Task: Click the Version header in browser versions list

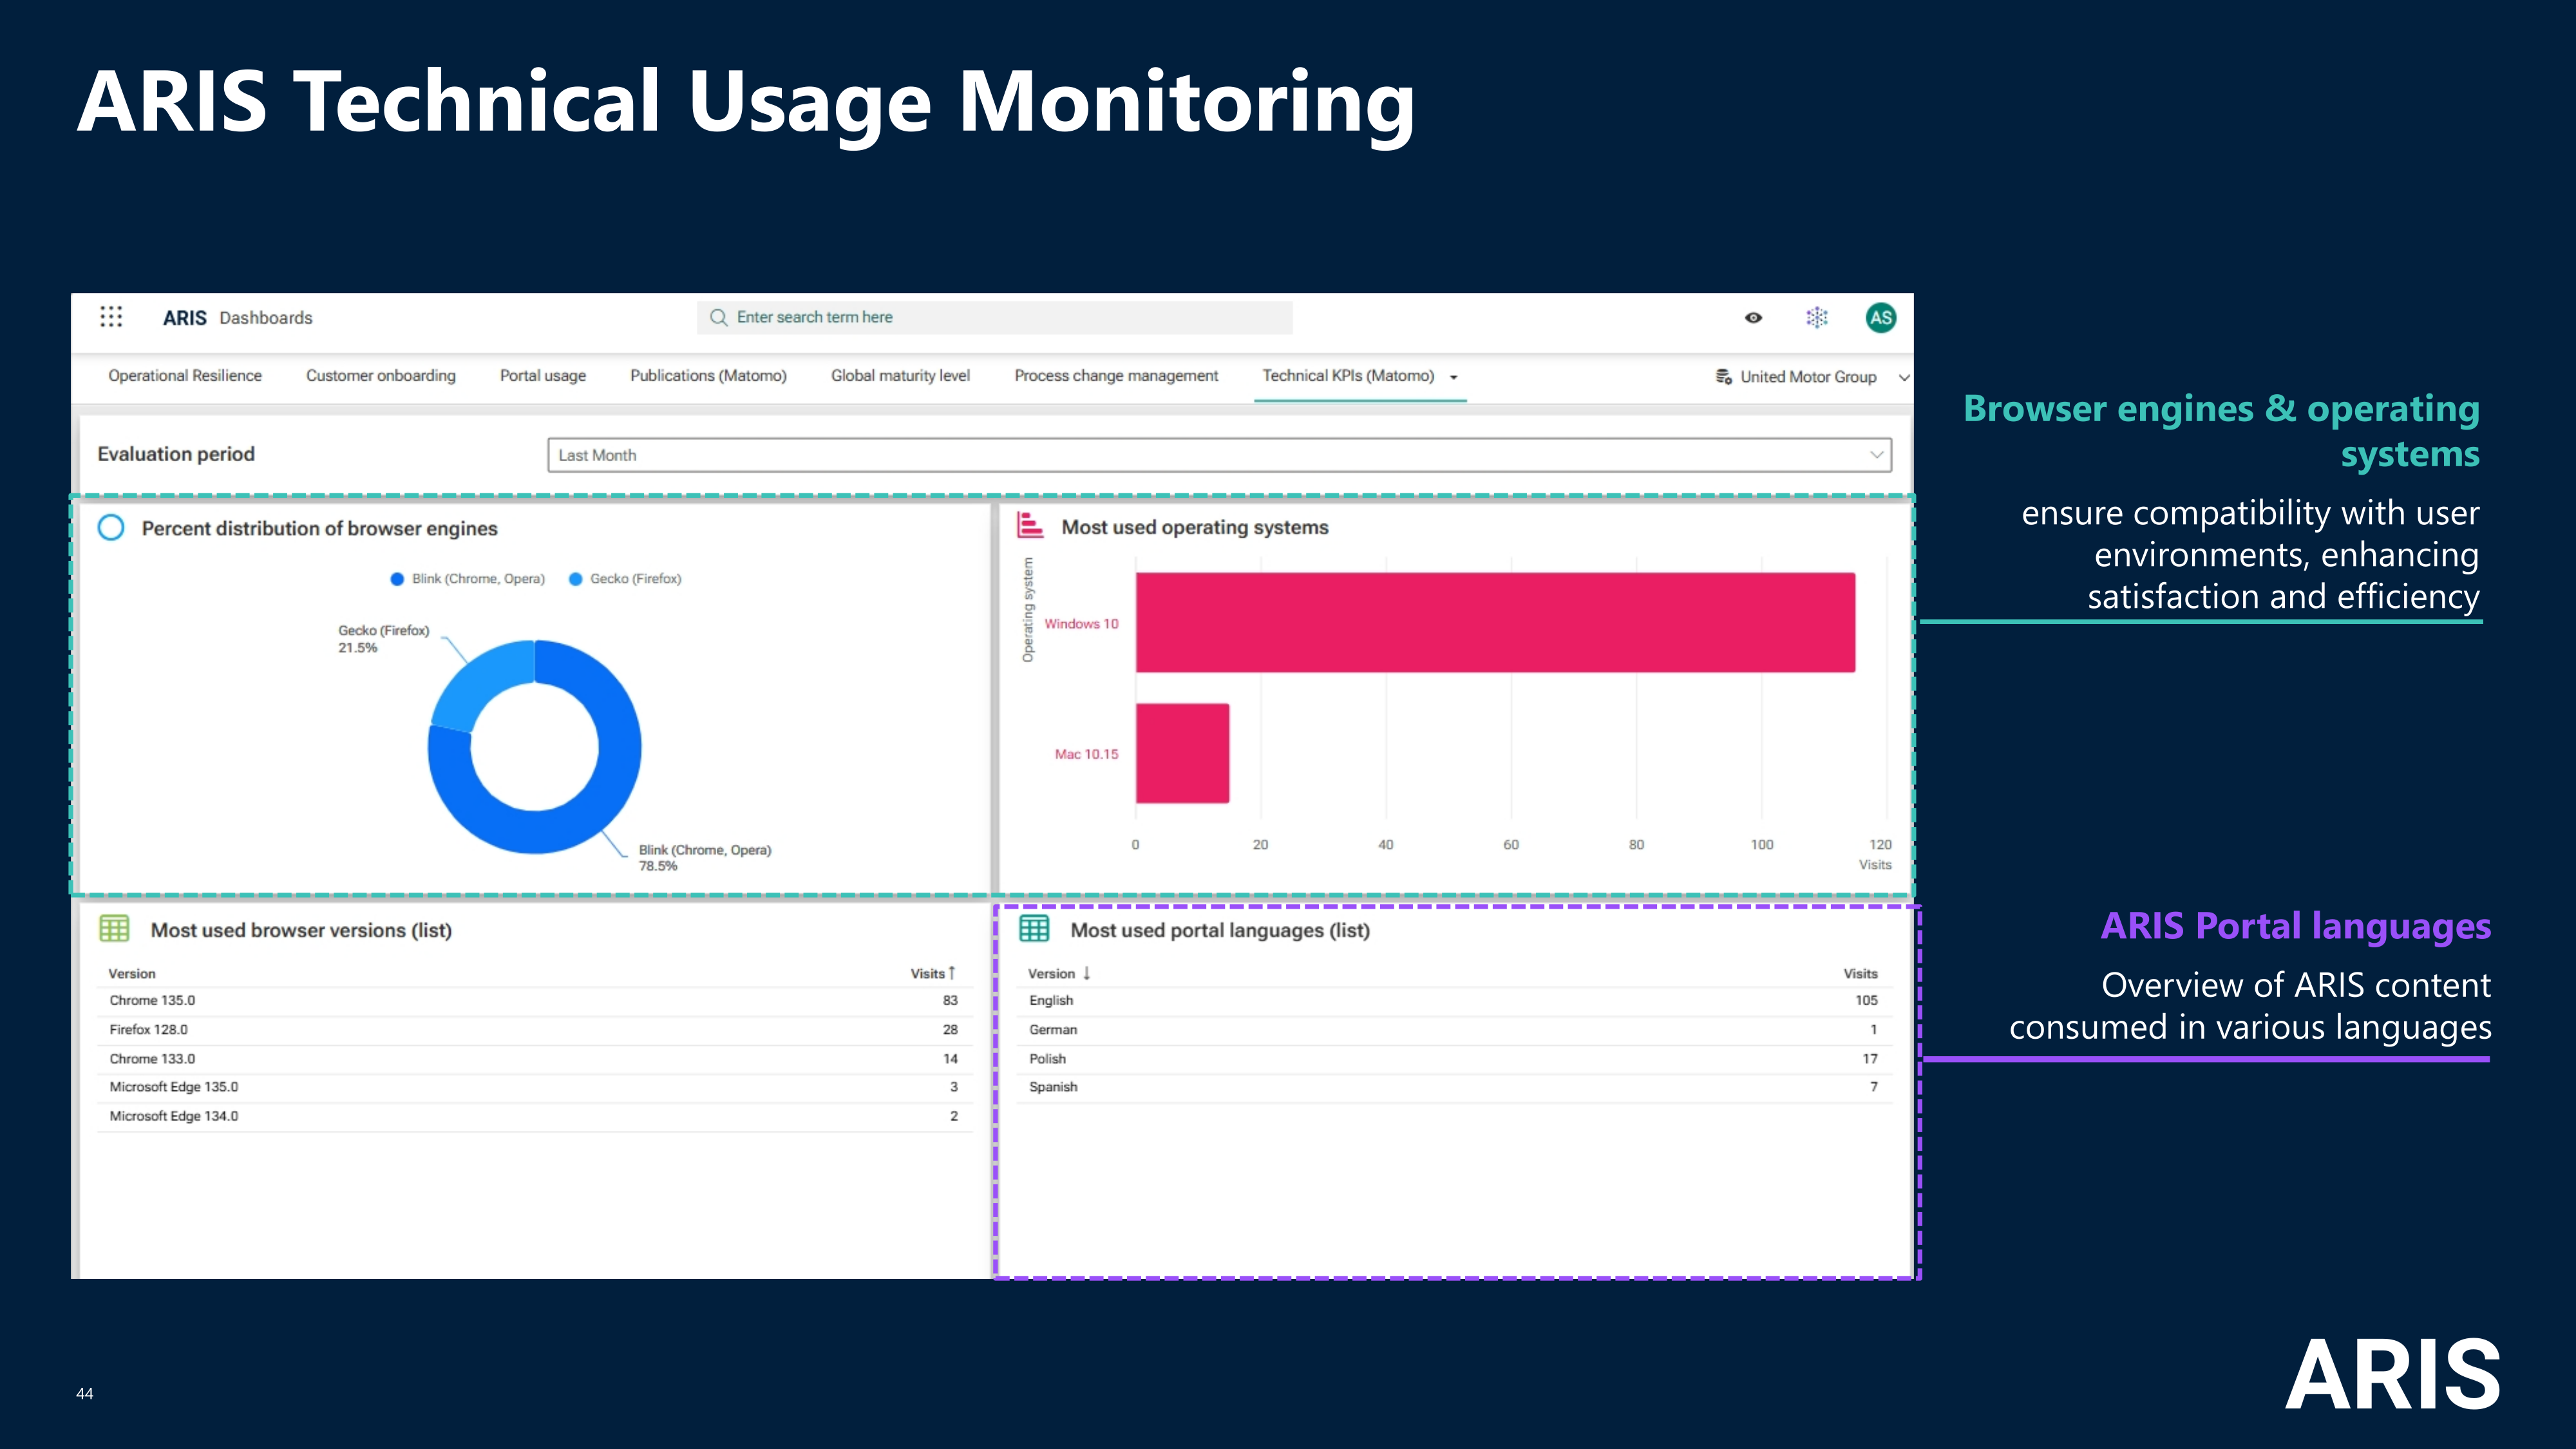Action: [132, 974]
